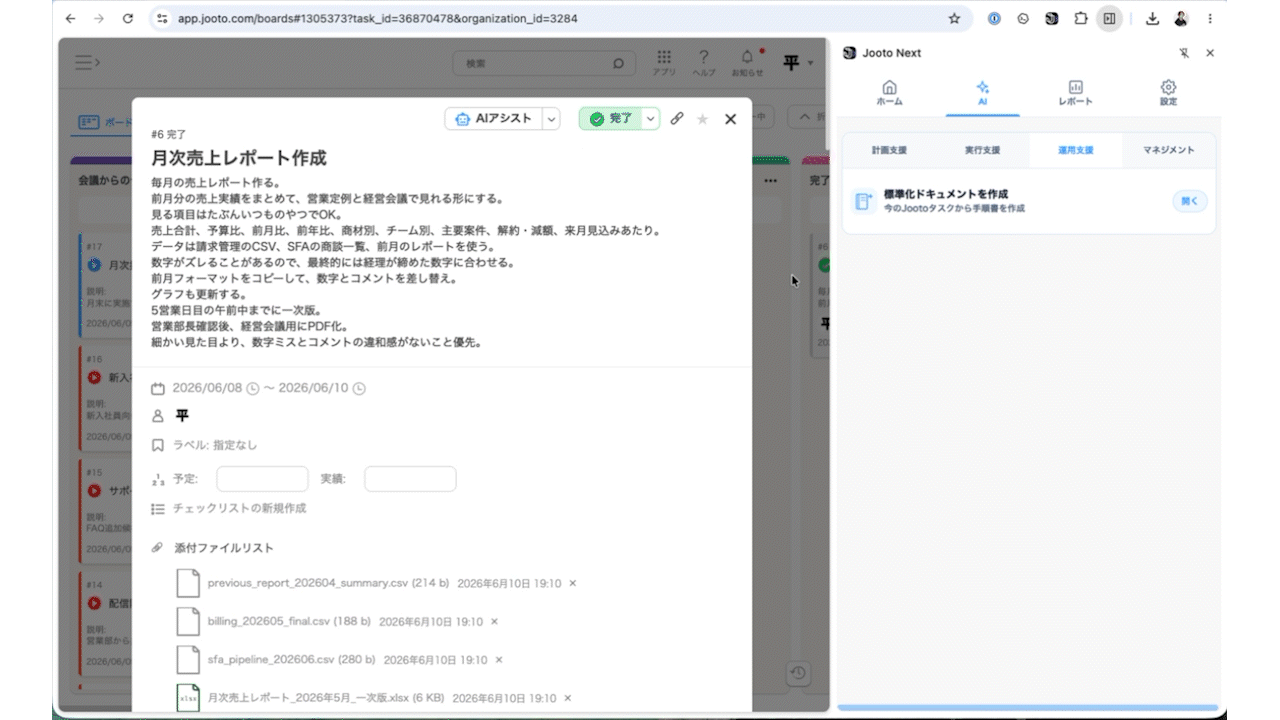
Task: Click the label bookmark icon
Action: click(x=158, y=445)
